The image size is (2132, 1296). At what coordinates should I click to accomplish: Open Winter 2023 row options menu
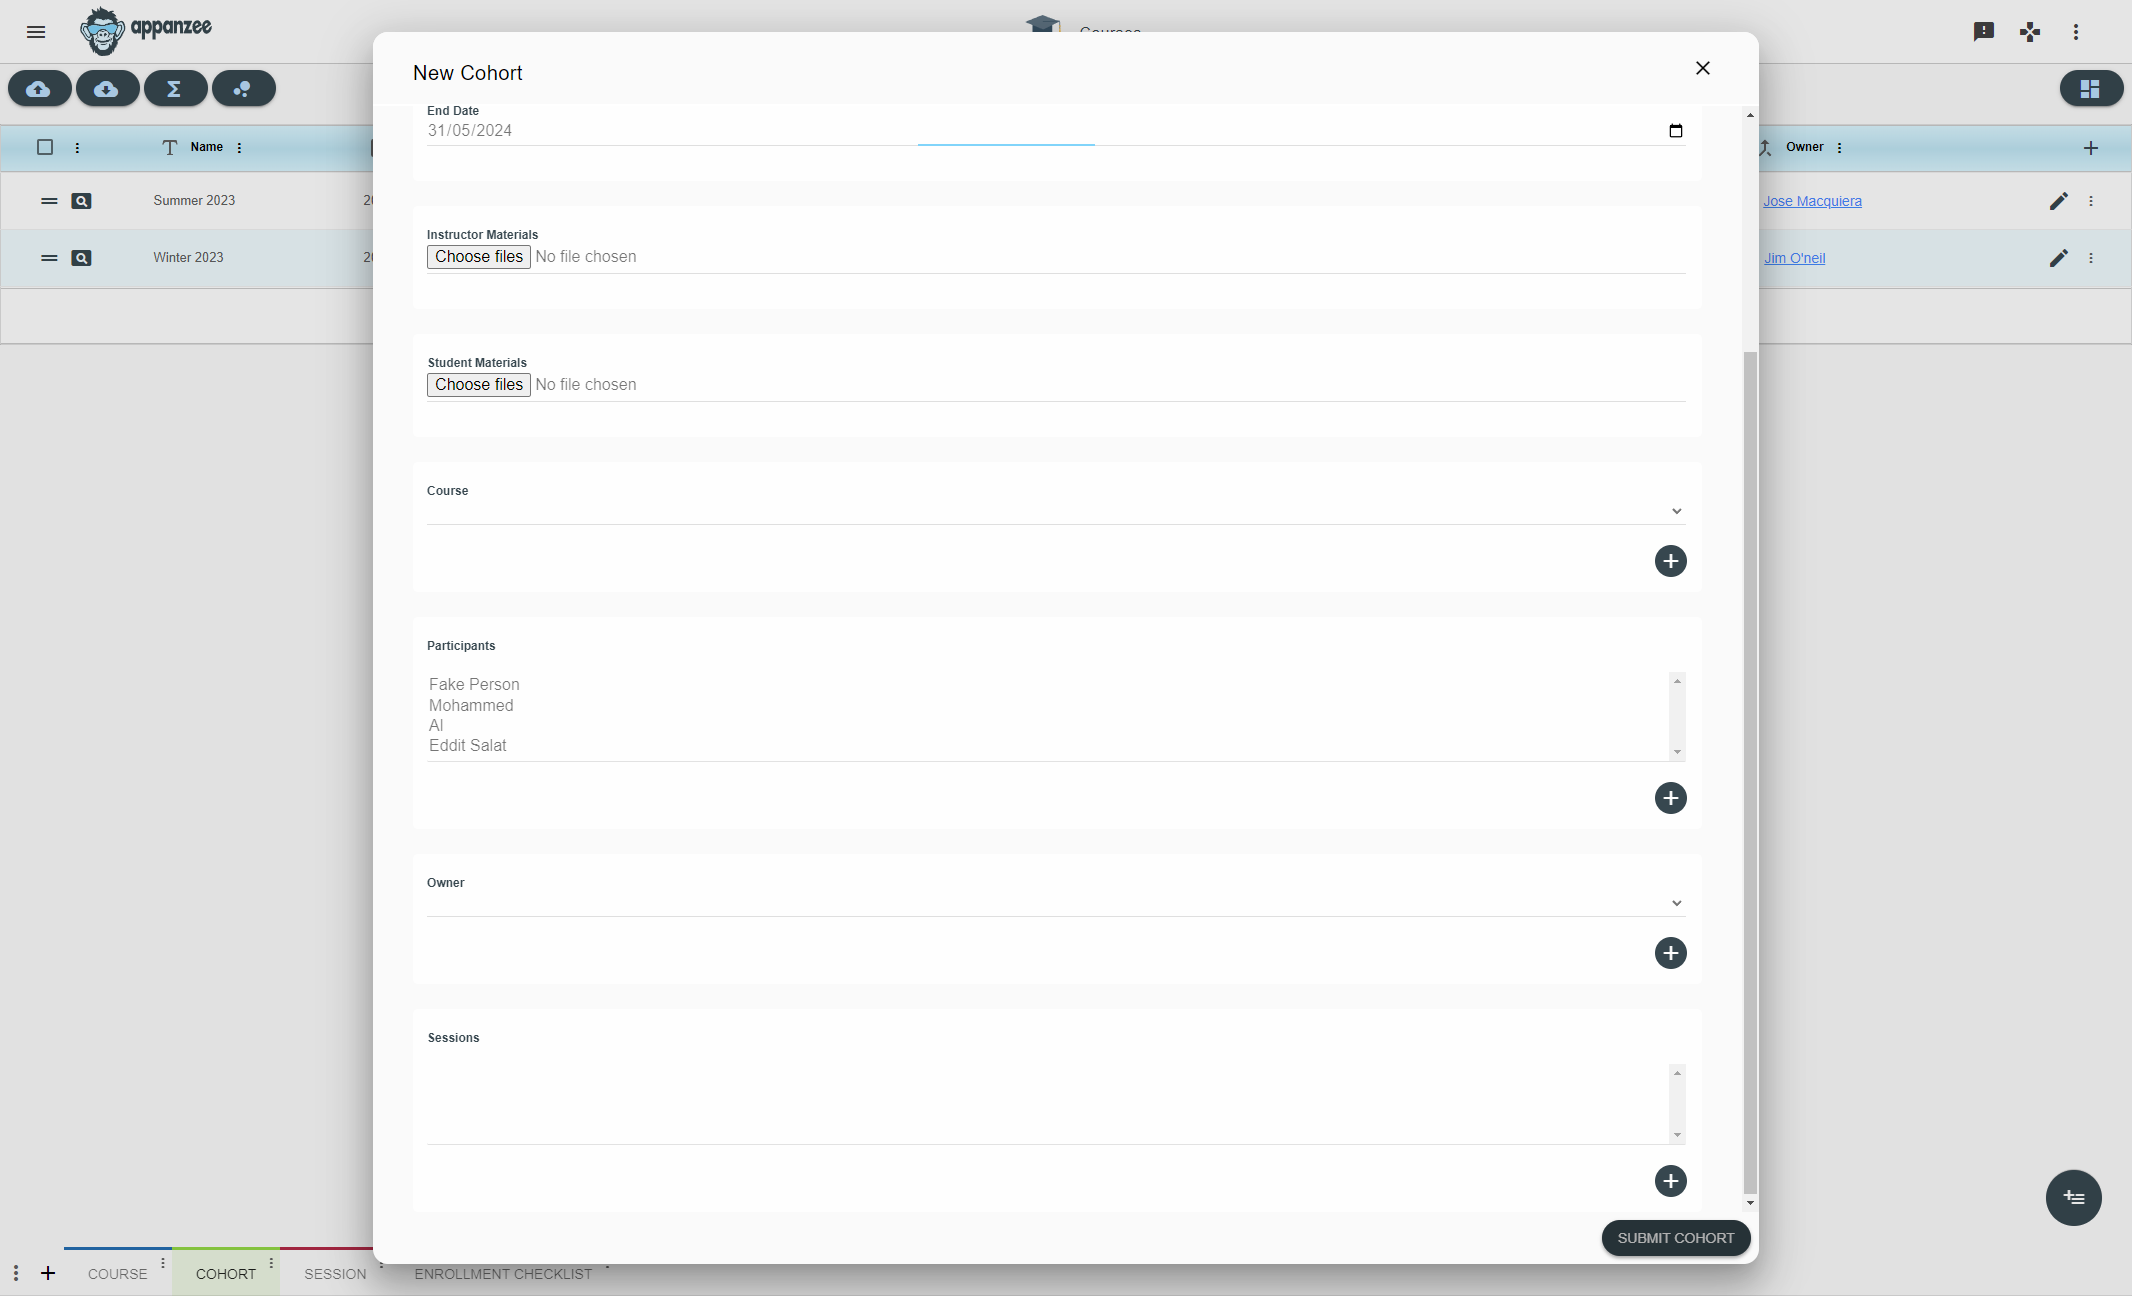tap(2090, 258)
